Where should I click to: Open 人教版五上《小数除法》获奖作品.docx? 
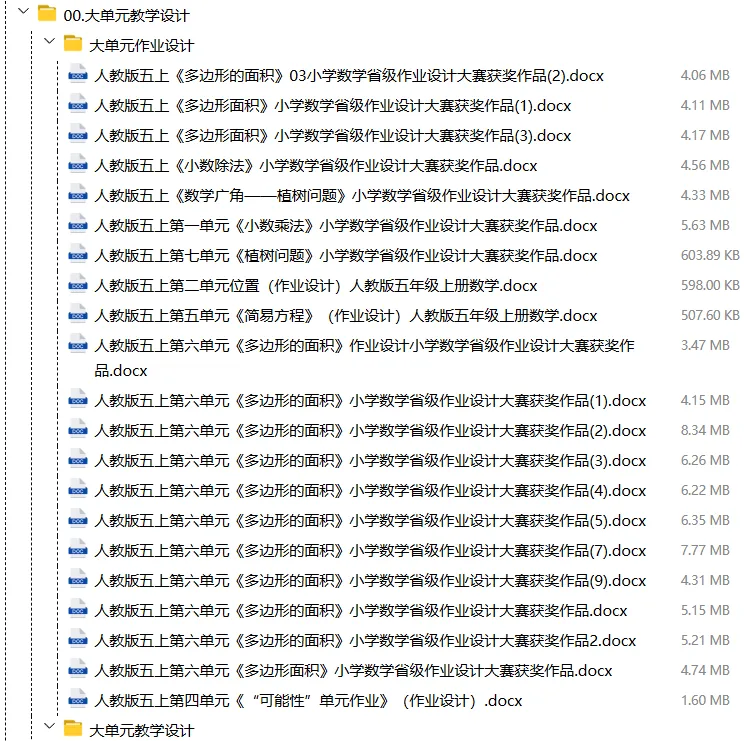[316, 166]
